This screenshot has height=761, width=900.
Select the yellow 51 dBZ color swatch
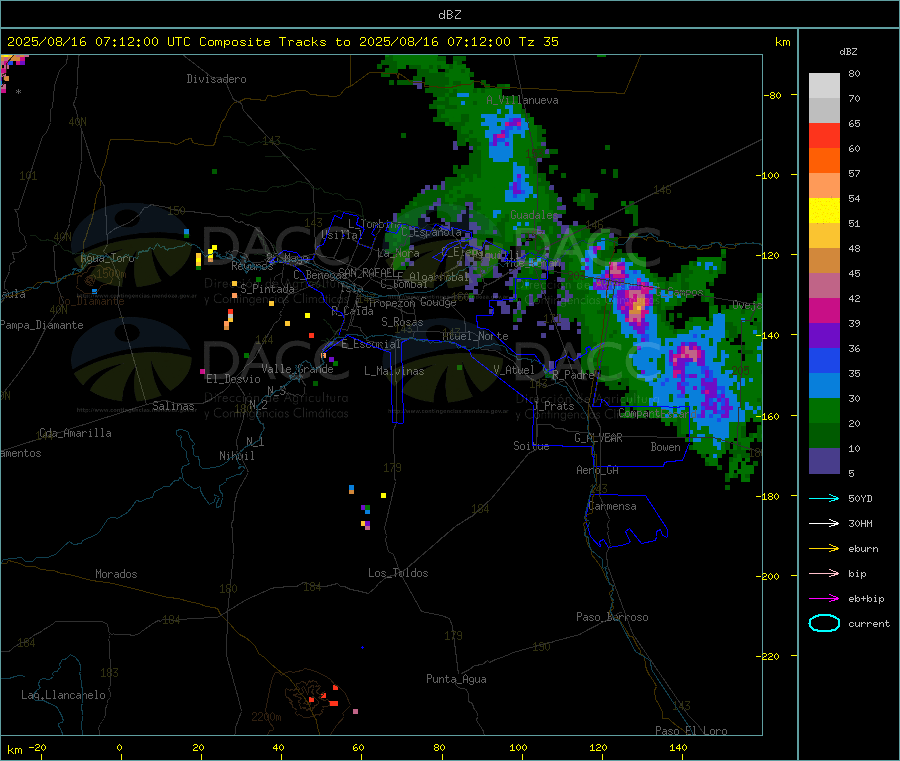pos(824,211)
